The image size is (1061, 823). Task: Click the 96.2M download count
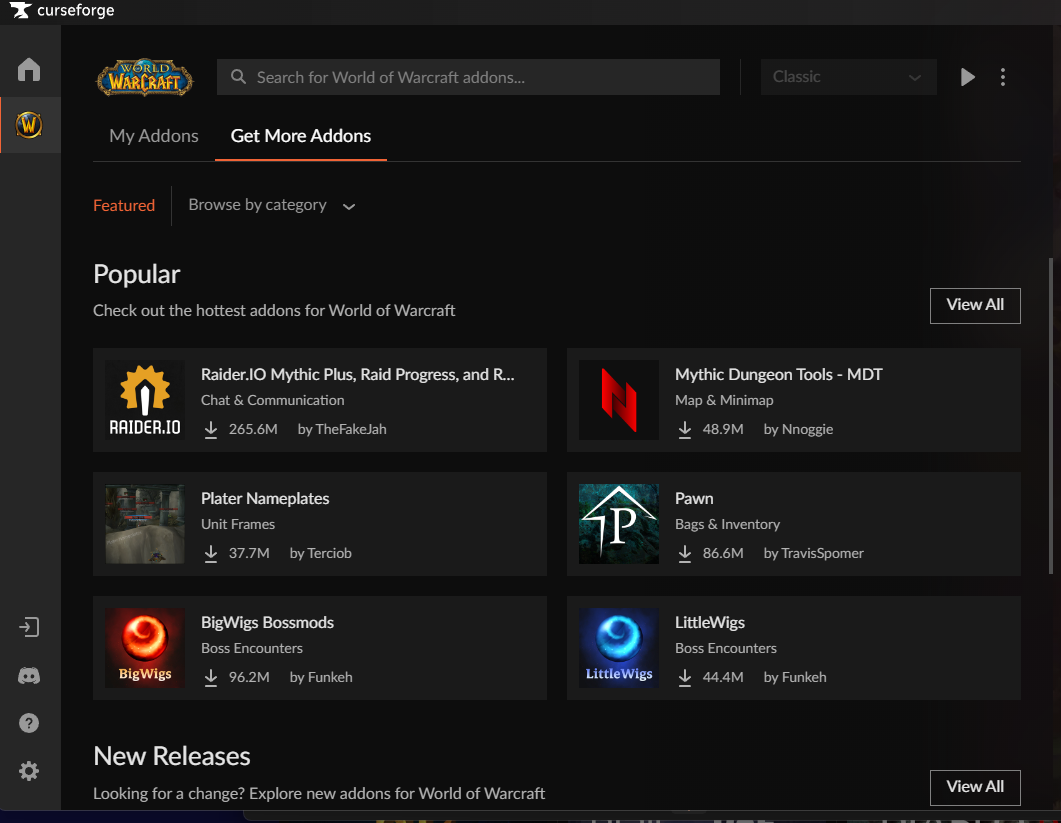249,677
